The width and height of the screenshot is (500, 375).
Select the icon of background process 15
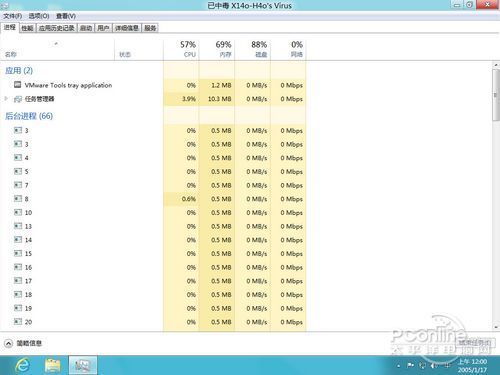point(18,253)
